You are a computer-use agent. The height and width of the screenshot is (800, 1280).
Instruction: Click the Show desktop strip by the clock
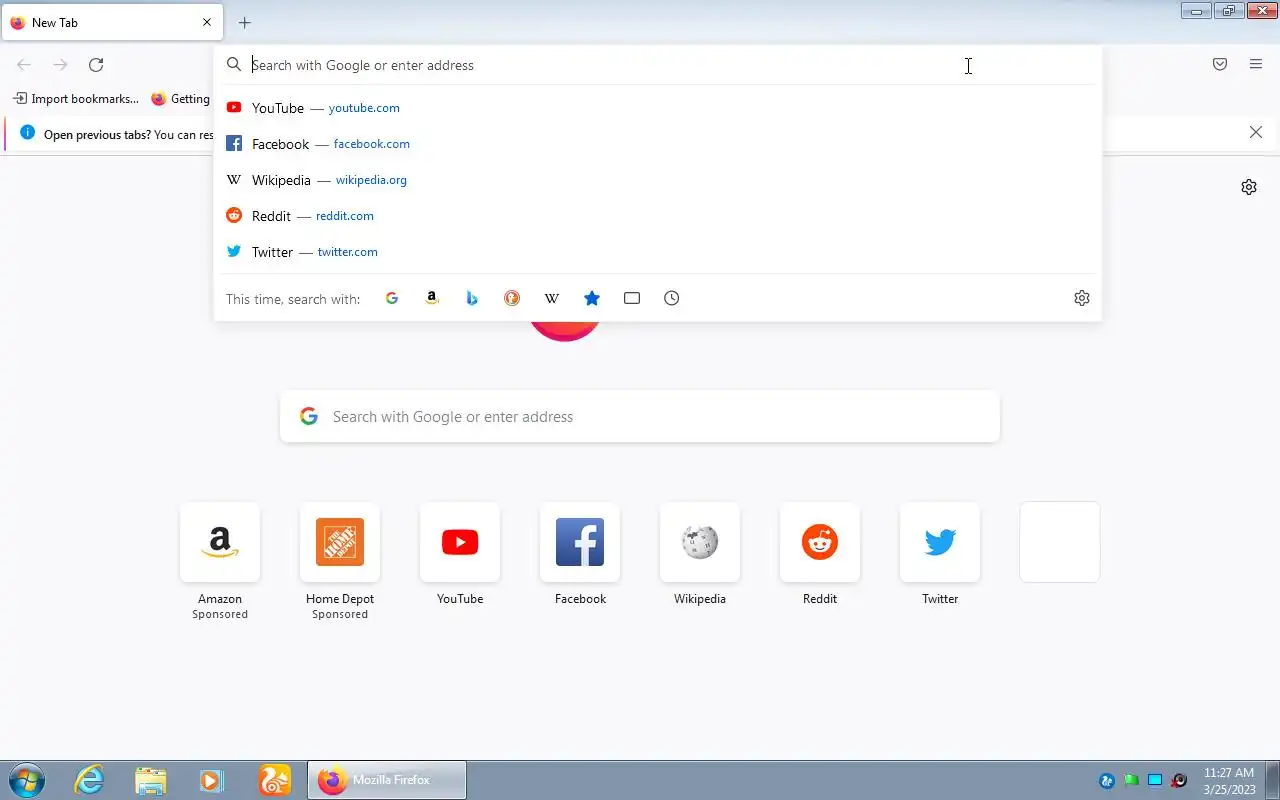point(1273,780)
